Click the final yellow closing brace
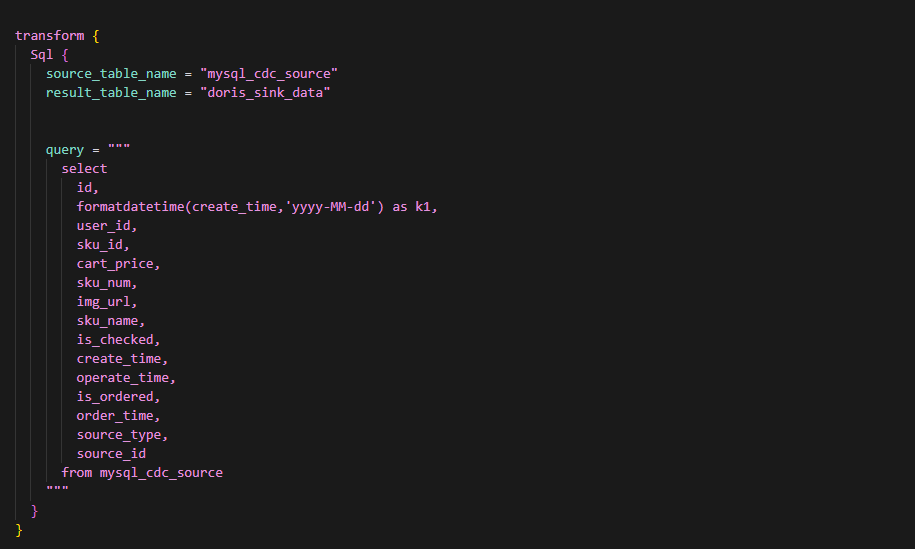915x549 pixels. coord(19,530)
